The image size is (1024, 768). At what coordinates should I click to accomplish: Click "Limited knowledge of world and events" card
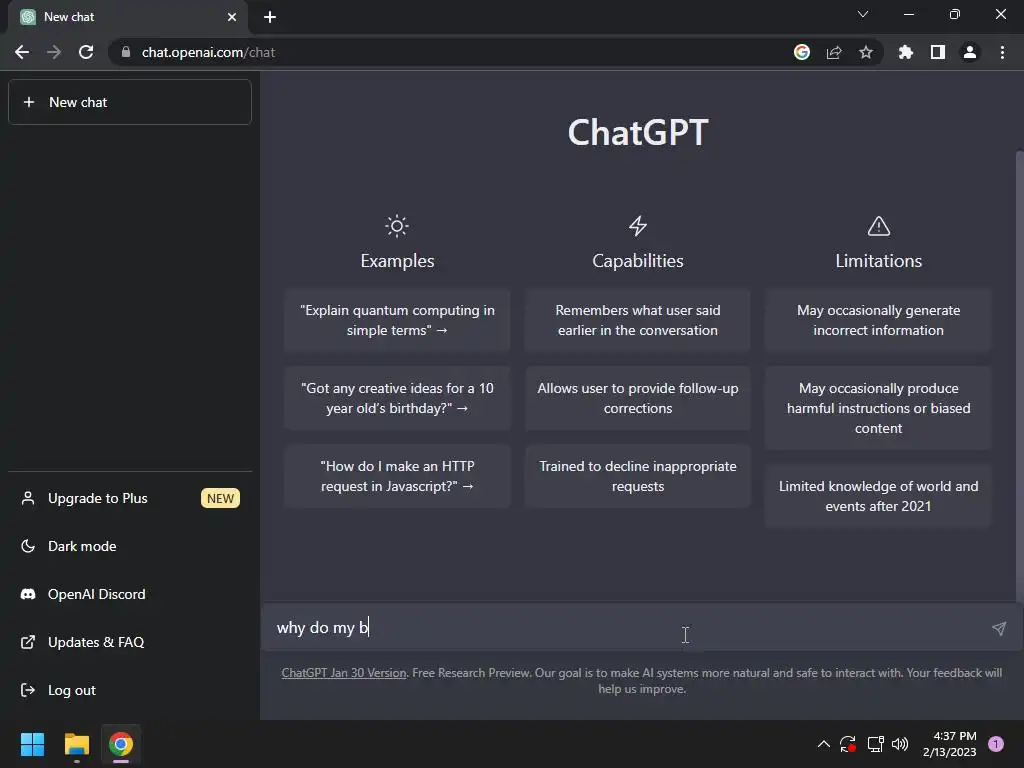878,496
